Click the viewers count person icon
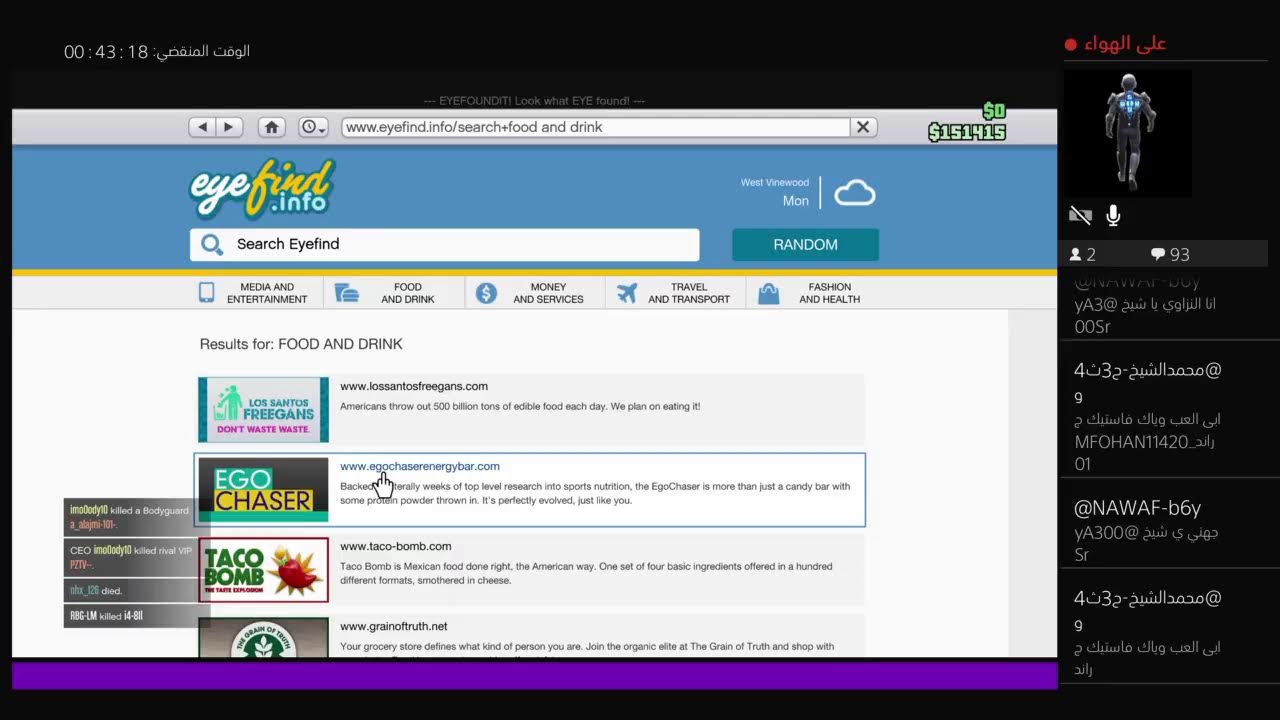 [1076, 254]
